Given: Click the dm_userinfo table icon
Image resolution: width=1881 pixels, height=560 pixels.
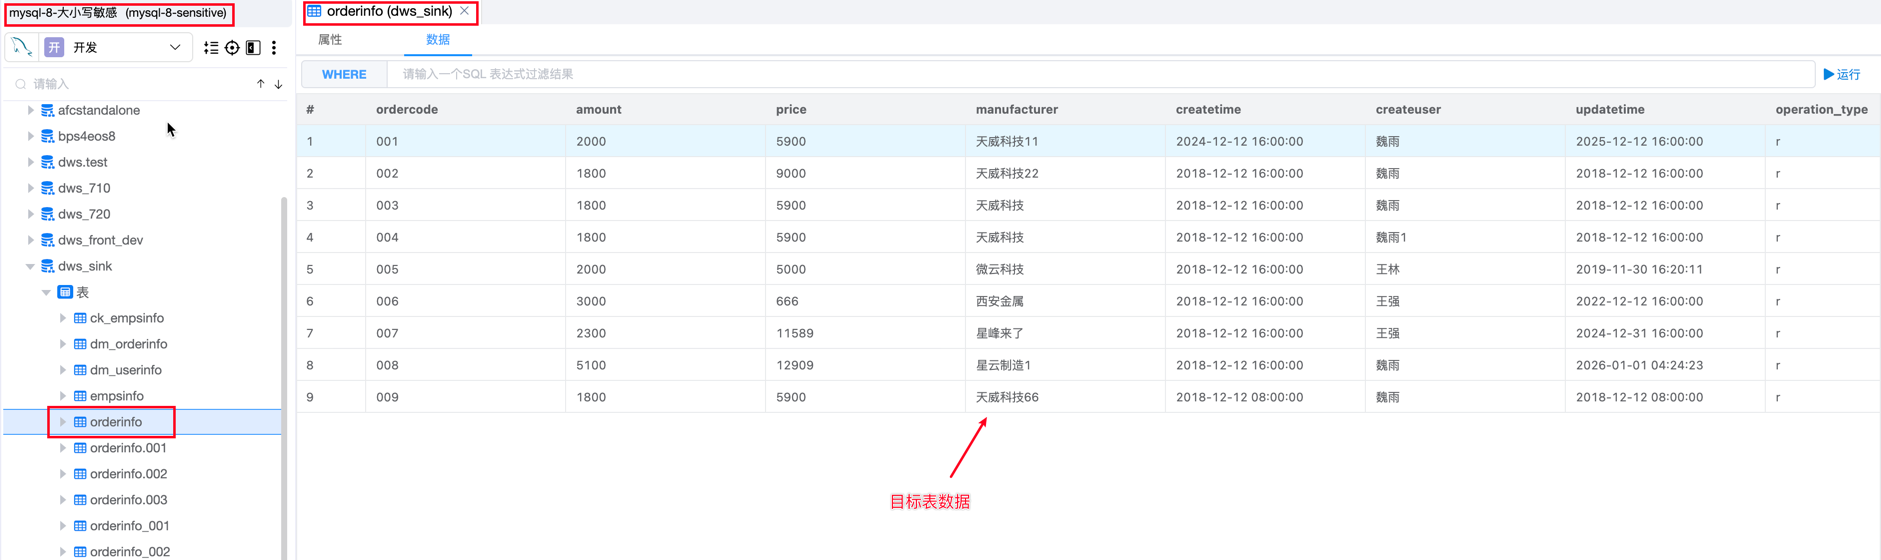Looking at the screenshot, I should [80, 370].
